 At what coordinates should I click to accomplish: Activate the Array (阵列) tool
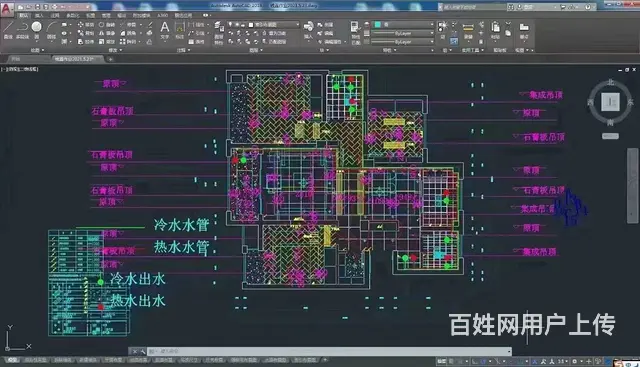tap(129, 42)
